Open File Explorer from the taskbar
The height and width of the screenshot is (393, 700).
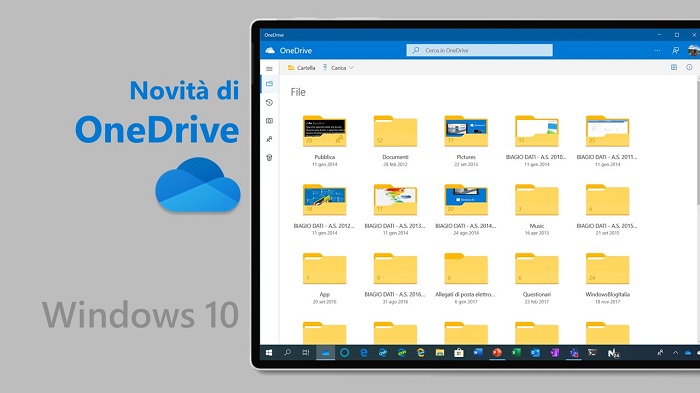pyautogui.click(x=440, y=353)
